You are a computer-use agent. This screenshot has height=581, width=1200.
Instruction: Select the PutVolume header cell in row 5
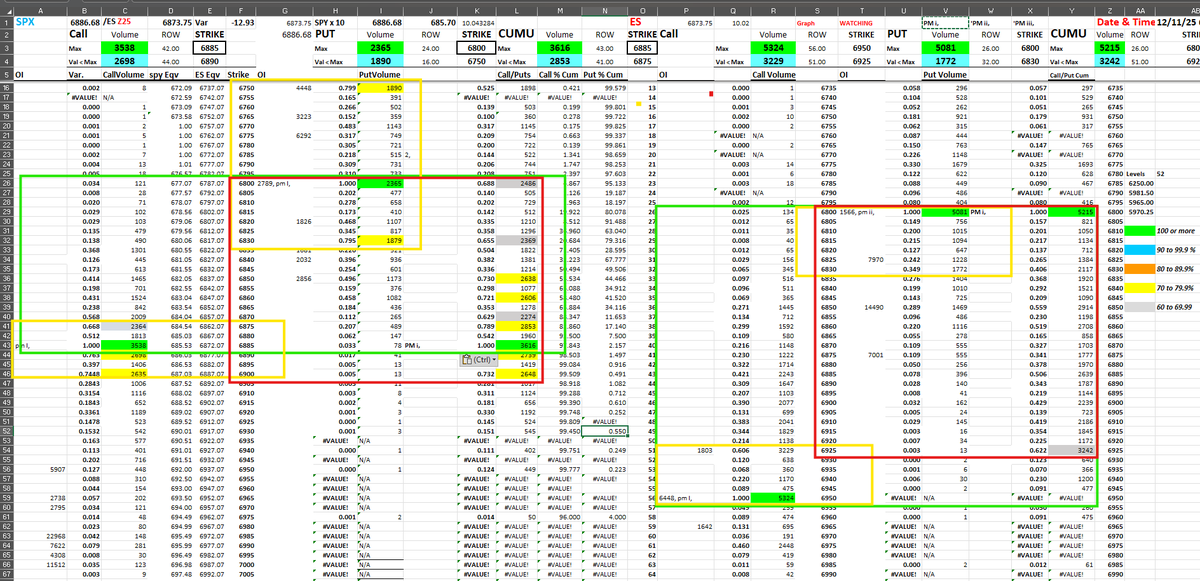(x=380, y=74)
